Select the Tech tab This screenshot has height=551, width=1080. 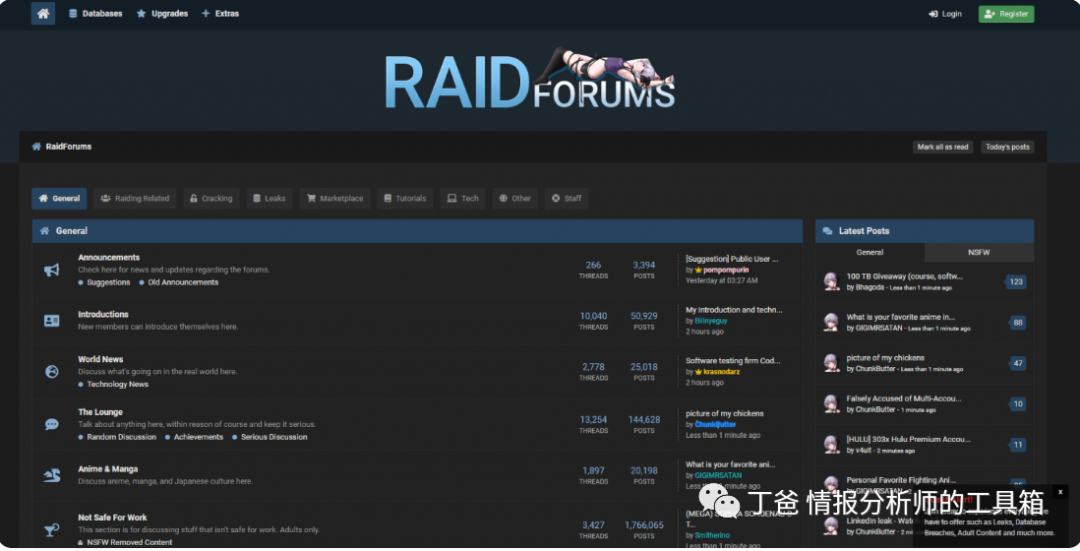[463, 198]
